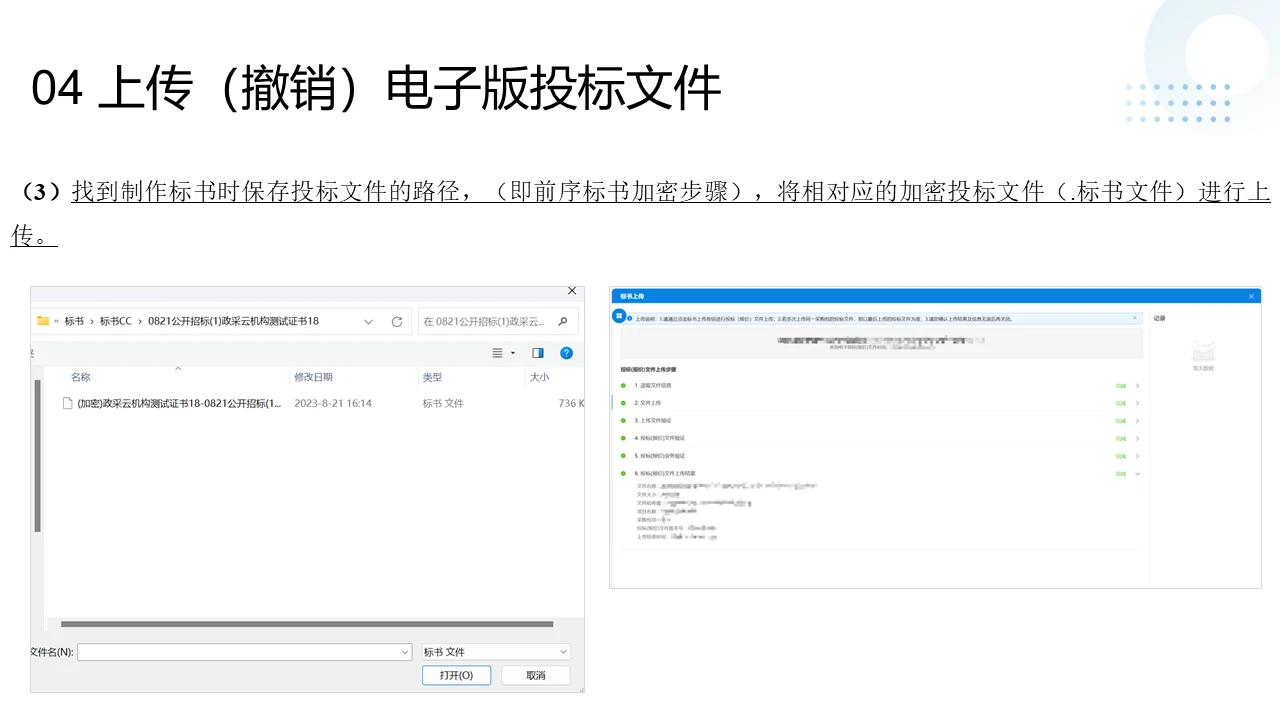The image size is (1280, 720).
Task: Open Explorer help via the blue question mark icon
Action: pos(566,353)
